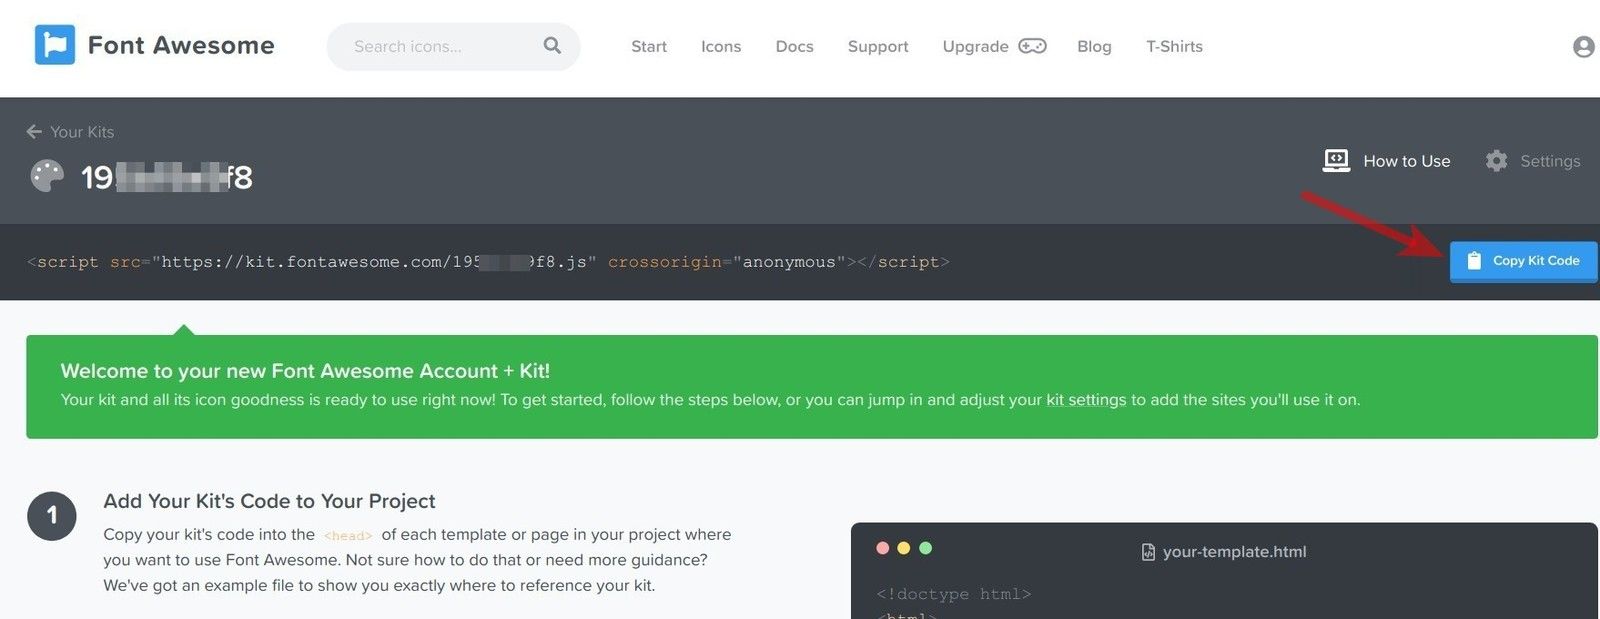Click the How to Use label
The width and height of the screenshot is (1600, 619).
[x=1406, y=161]
